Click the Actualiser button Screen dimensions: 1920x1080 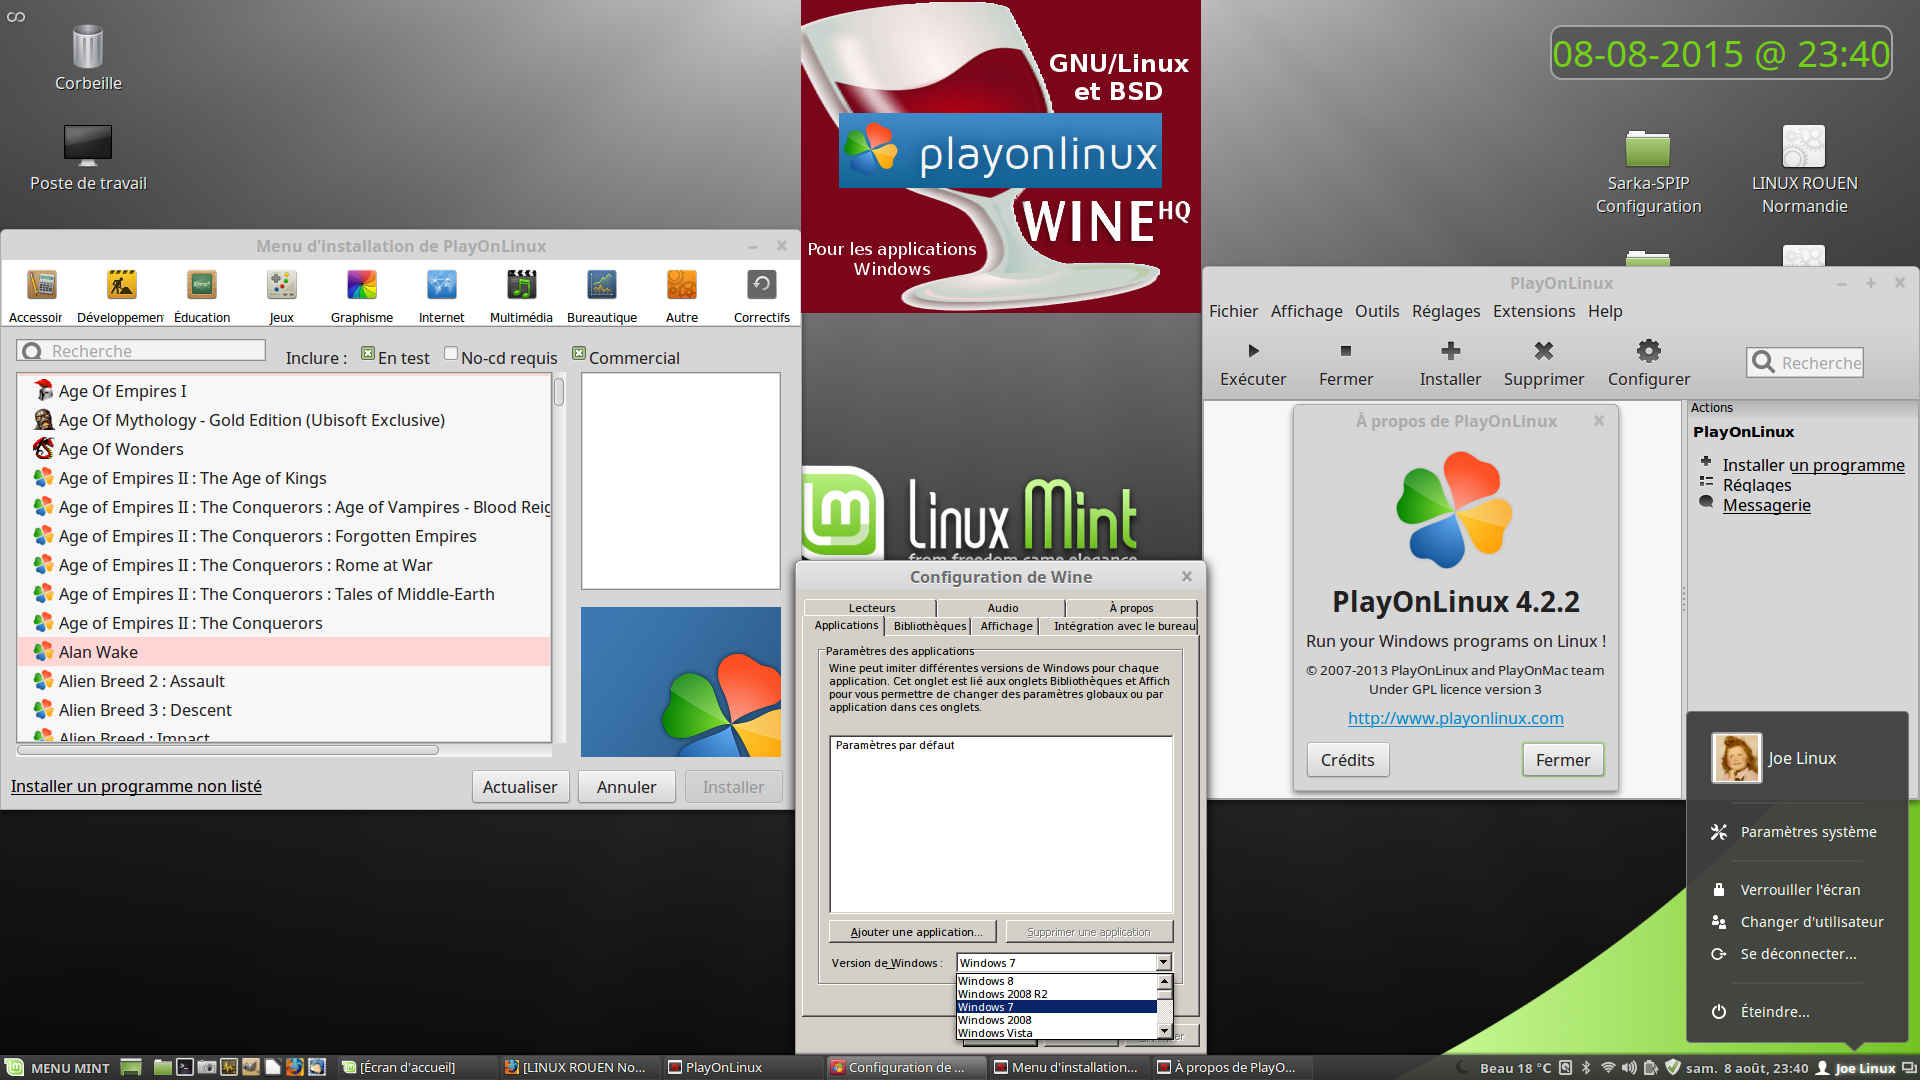pos(520,787)
